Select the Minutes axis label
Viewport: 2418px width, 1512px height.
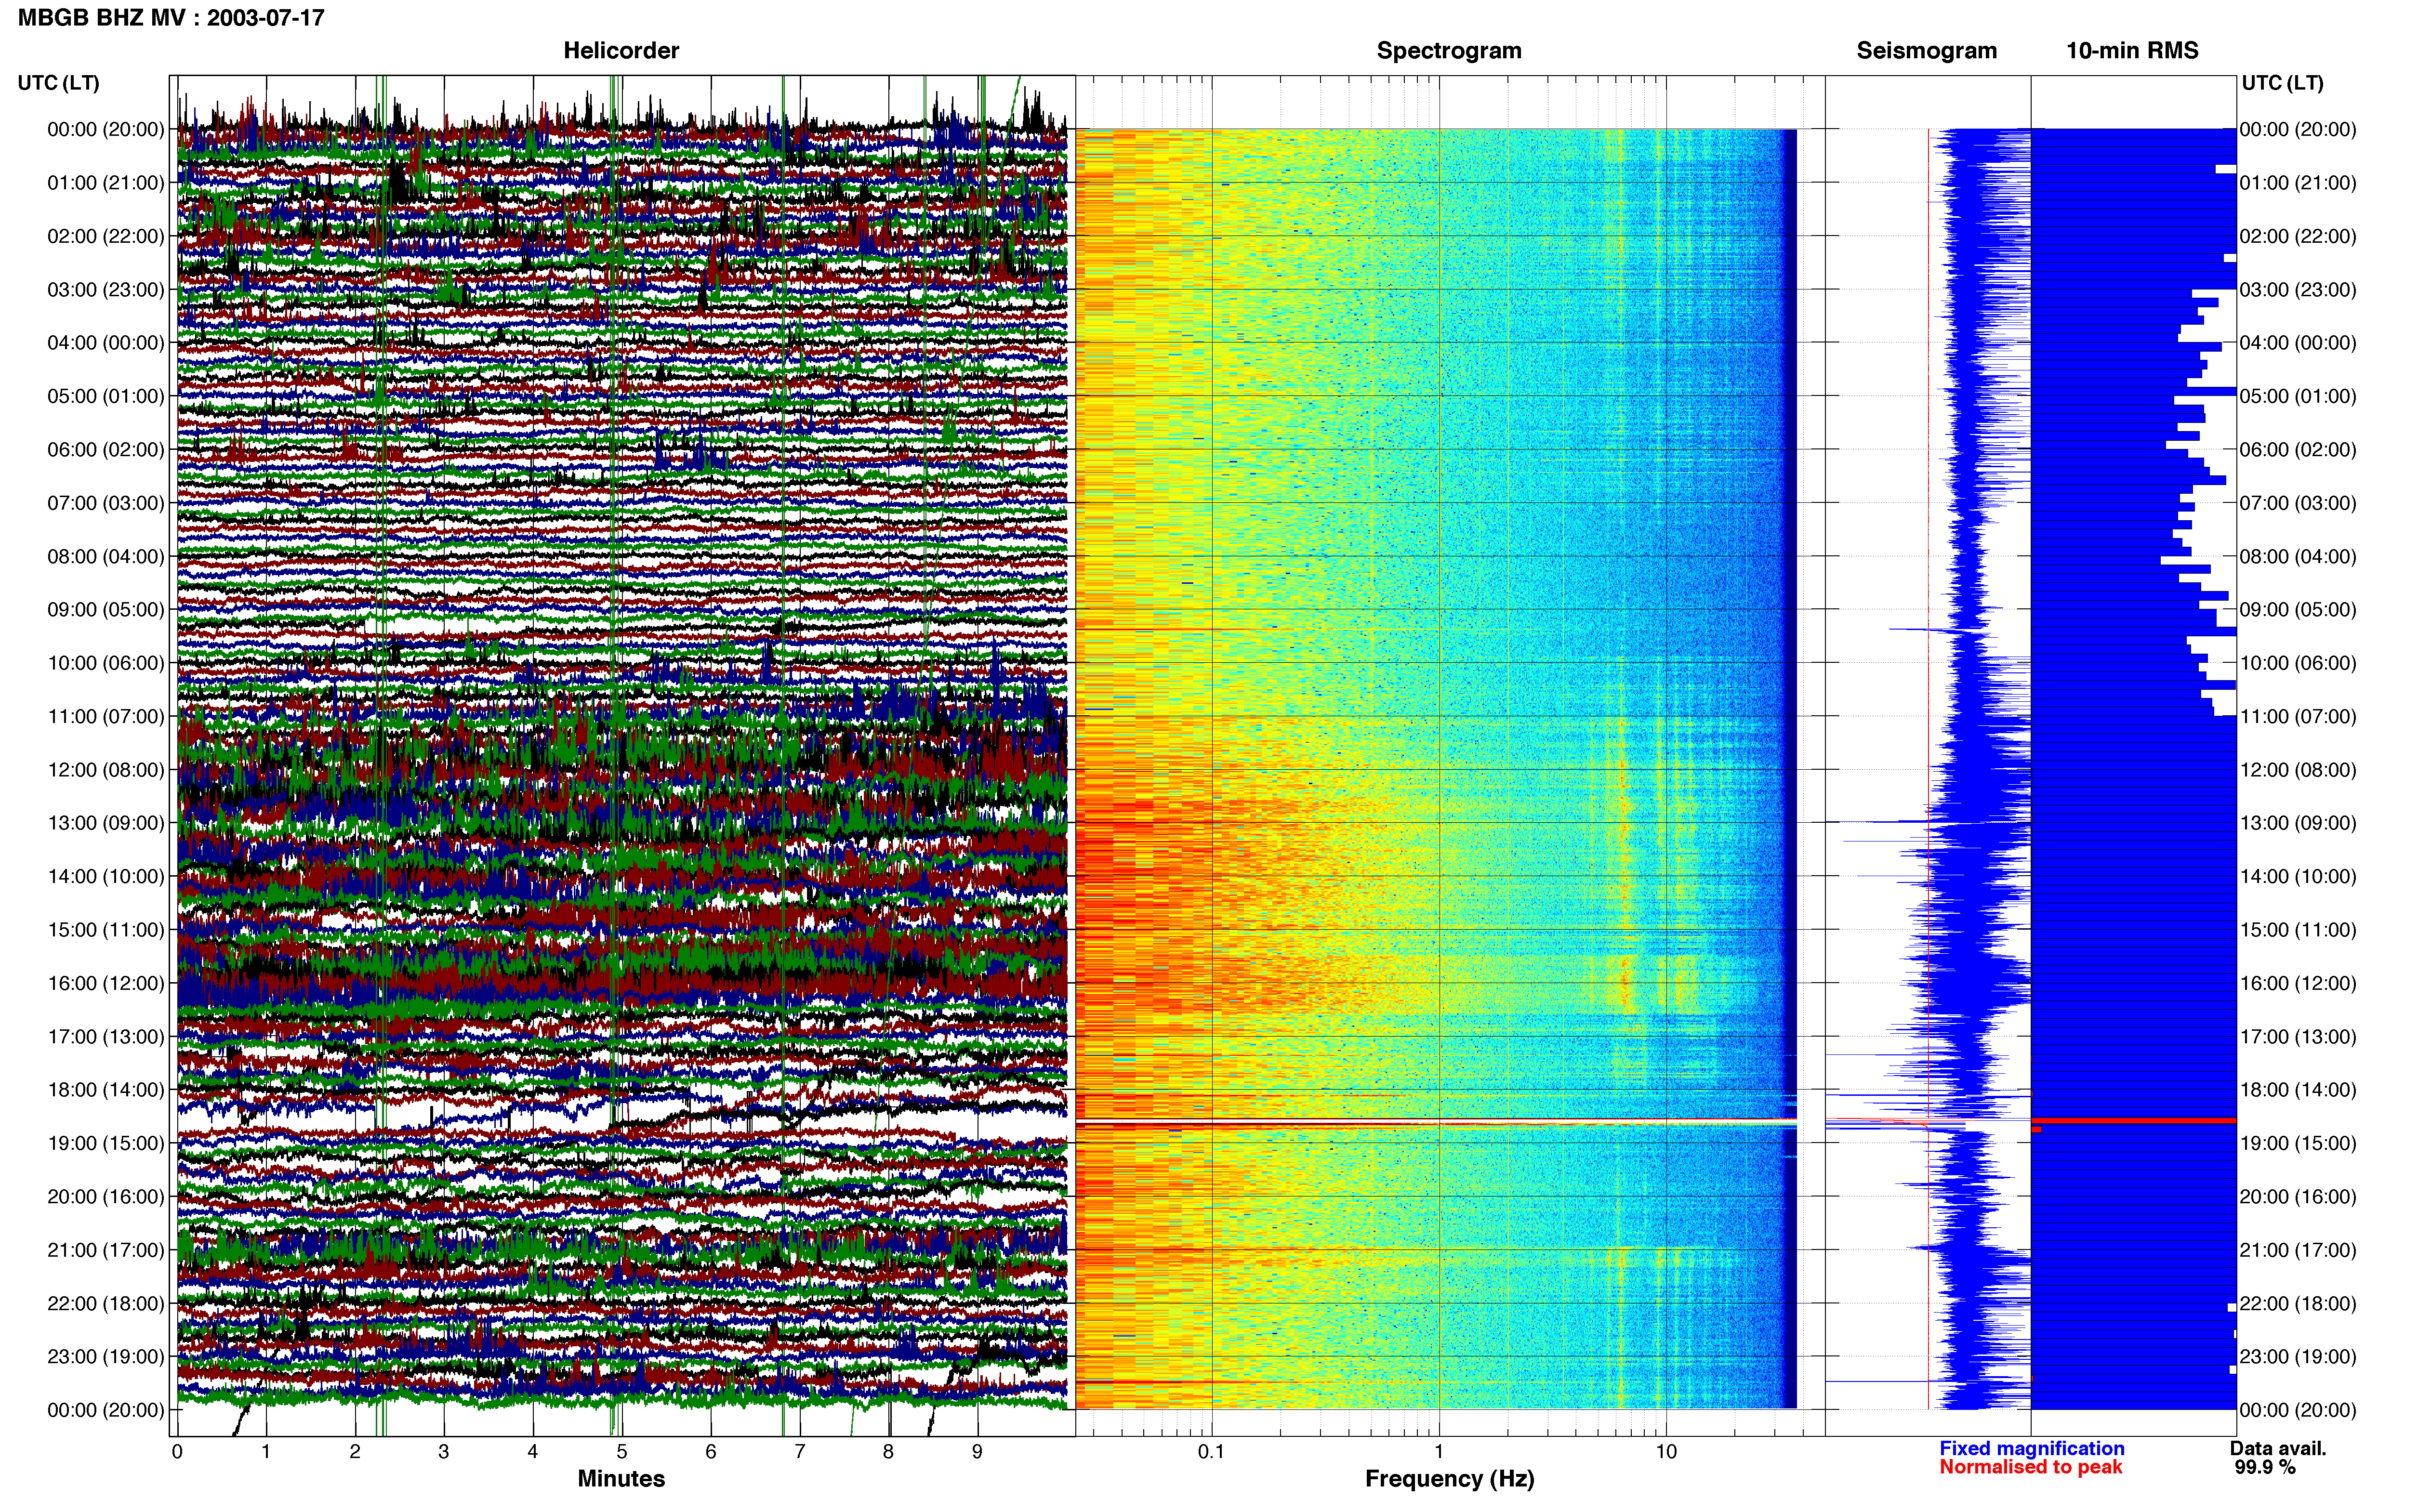coord(621,1478)
